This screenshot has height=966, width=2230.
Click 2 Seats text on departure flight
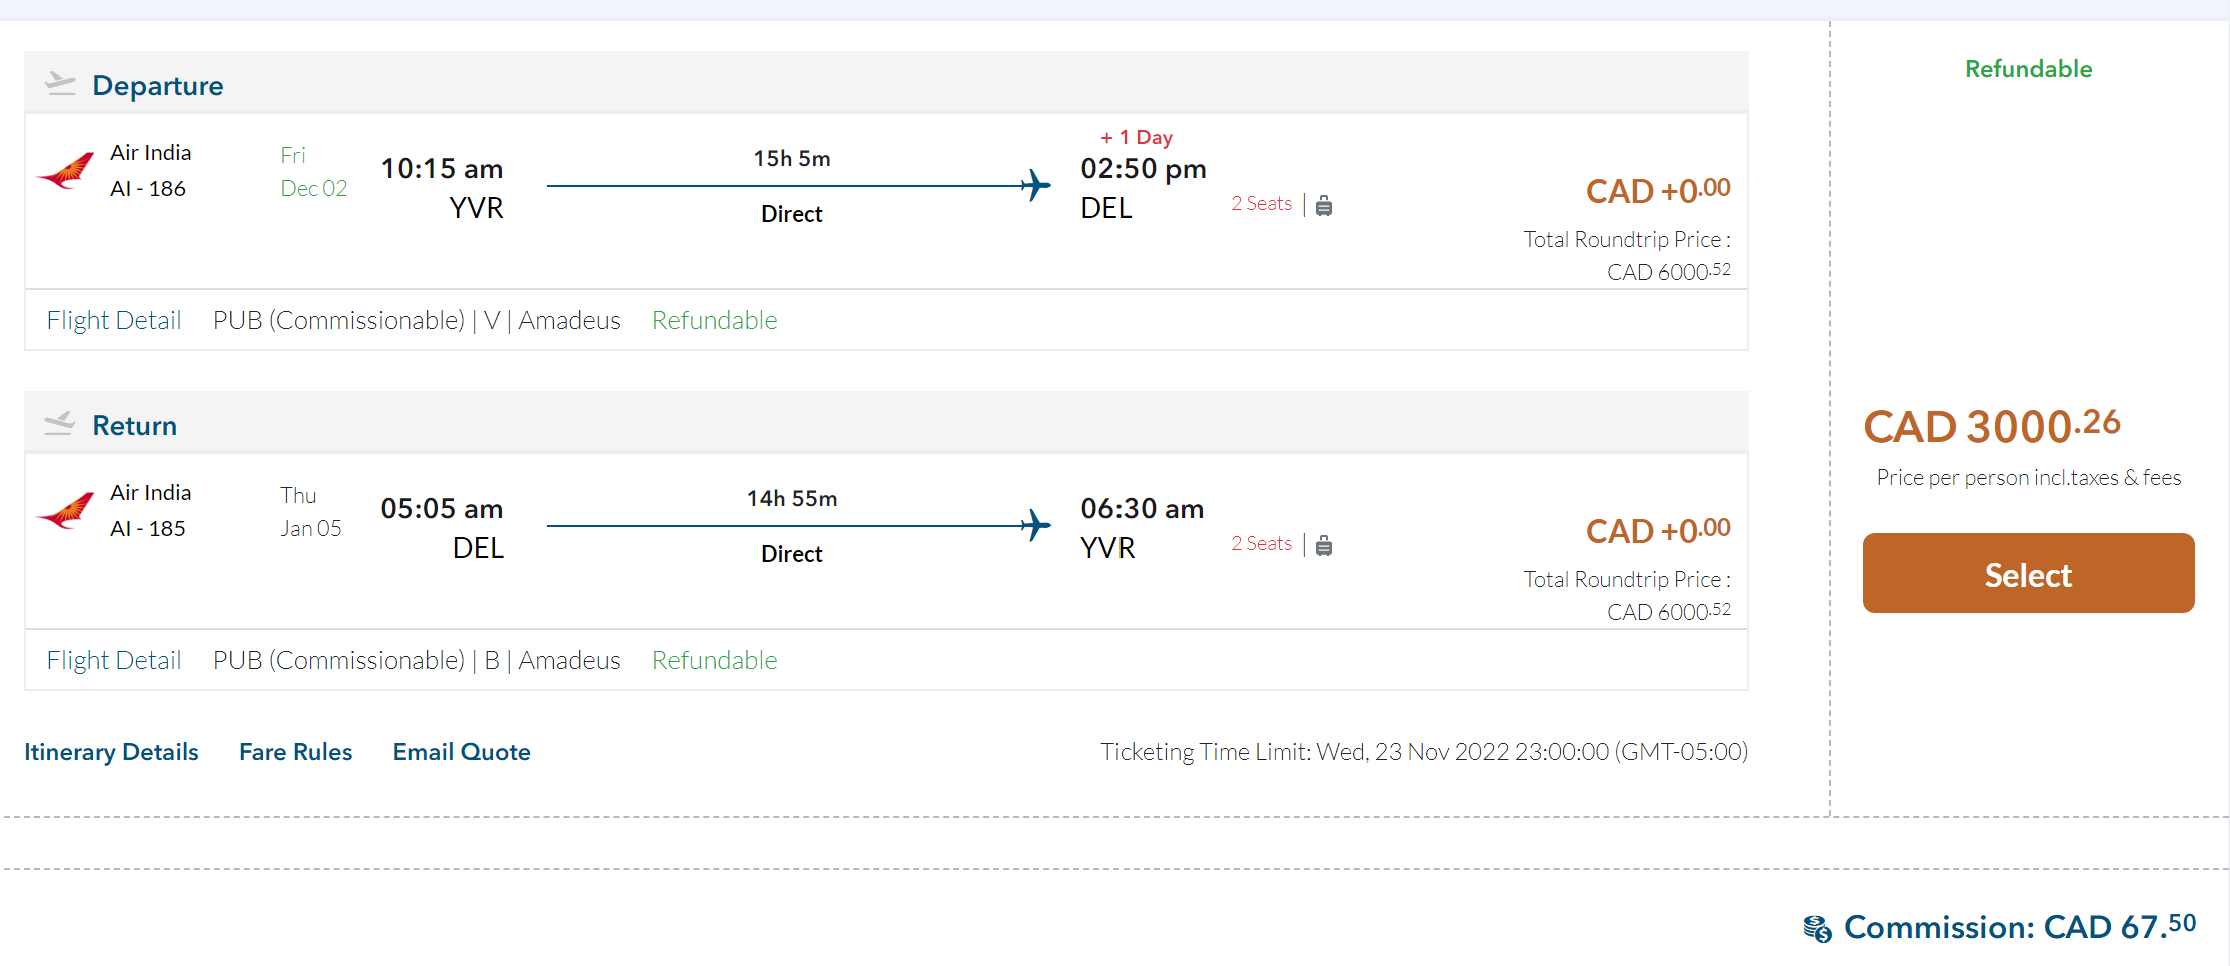(1261, 204)
